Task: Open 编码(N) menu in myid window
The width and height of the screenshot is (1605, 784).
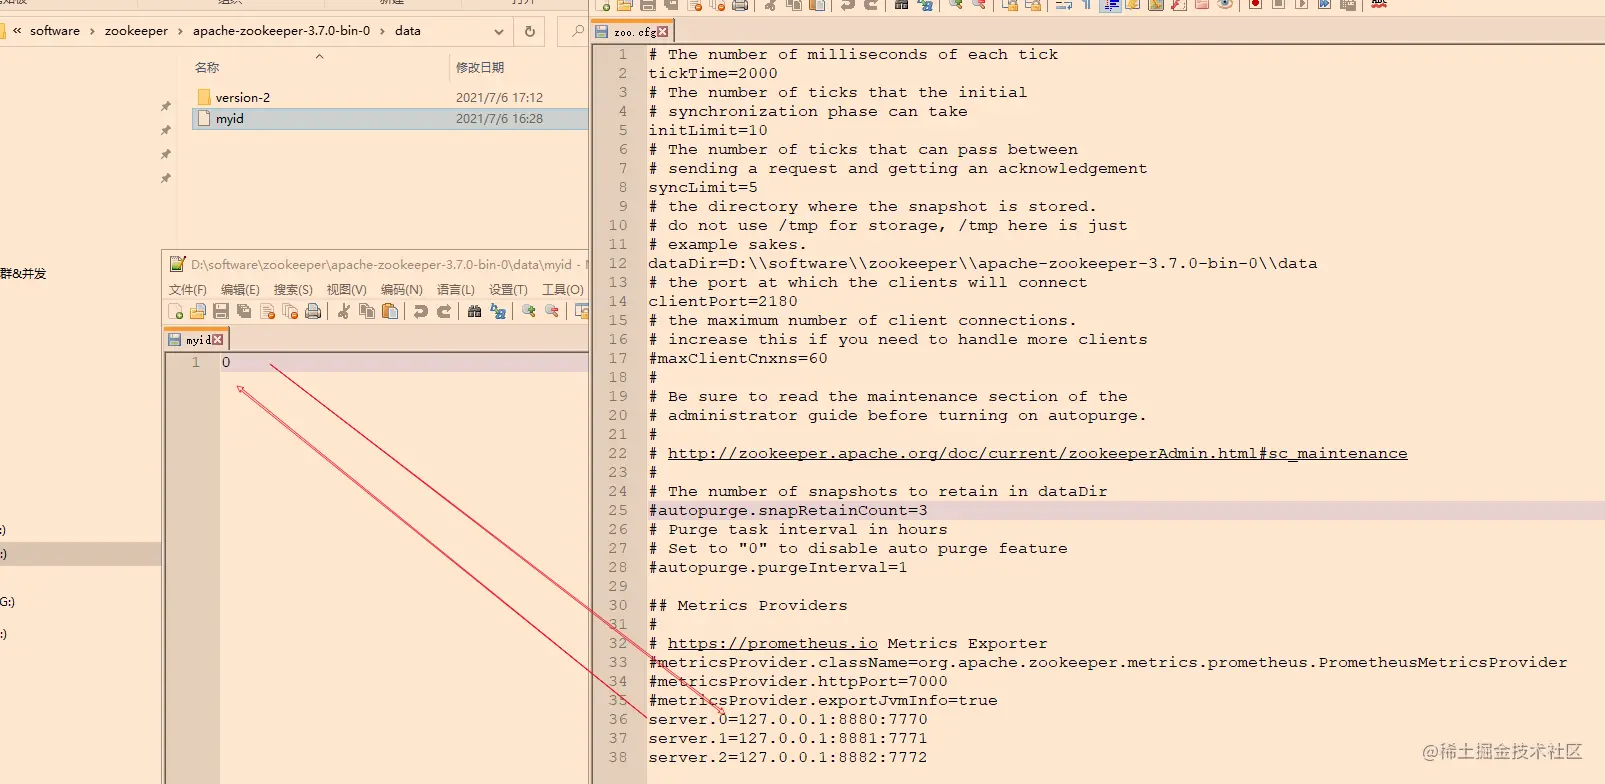Action: 401,289
